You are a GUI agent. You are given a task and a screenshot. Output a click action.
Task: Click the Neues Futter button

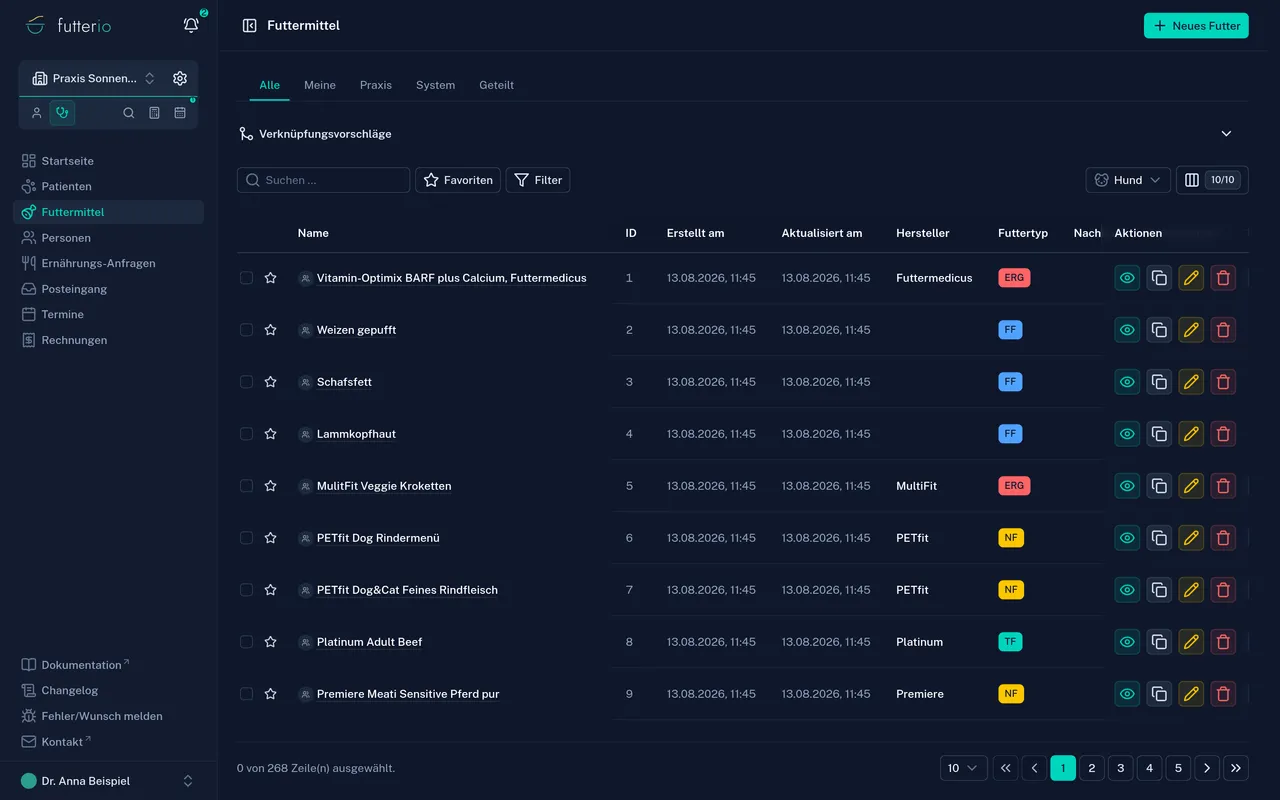pos(1196,26)
